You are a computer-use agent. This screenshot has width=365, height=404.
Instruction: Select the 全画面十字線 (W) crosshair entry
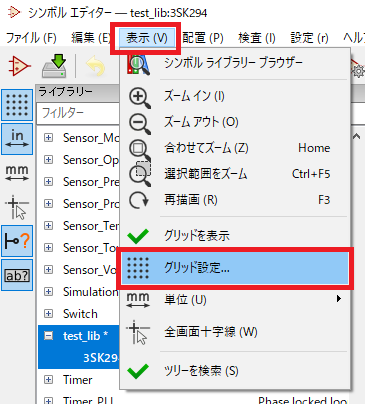click(235, 332)
